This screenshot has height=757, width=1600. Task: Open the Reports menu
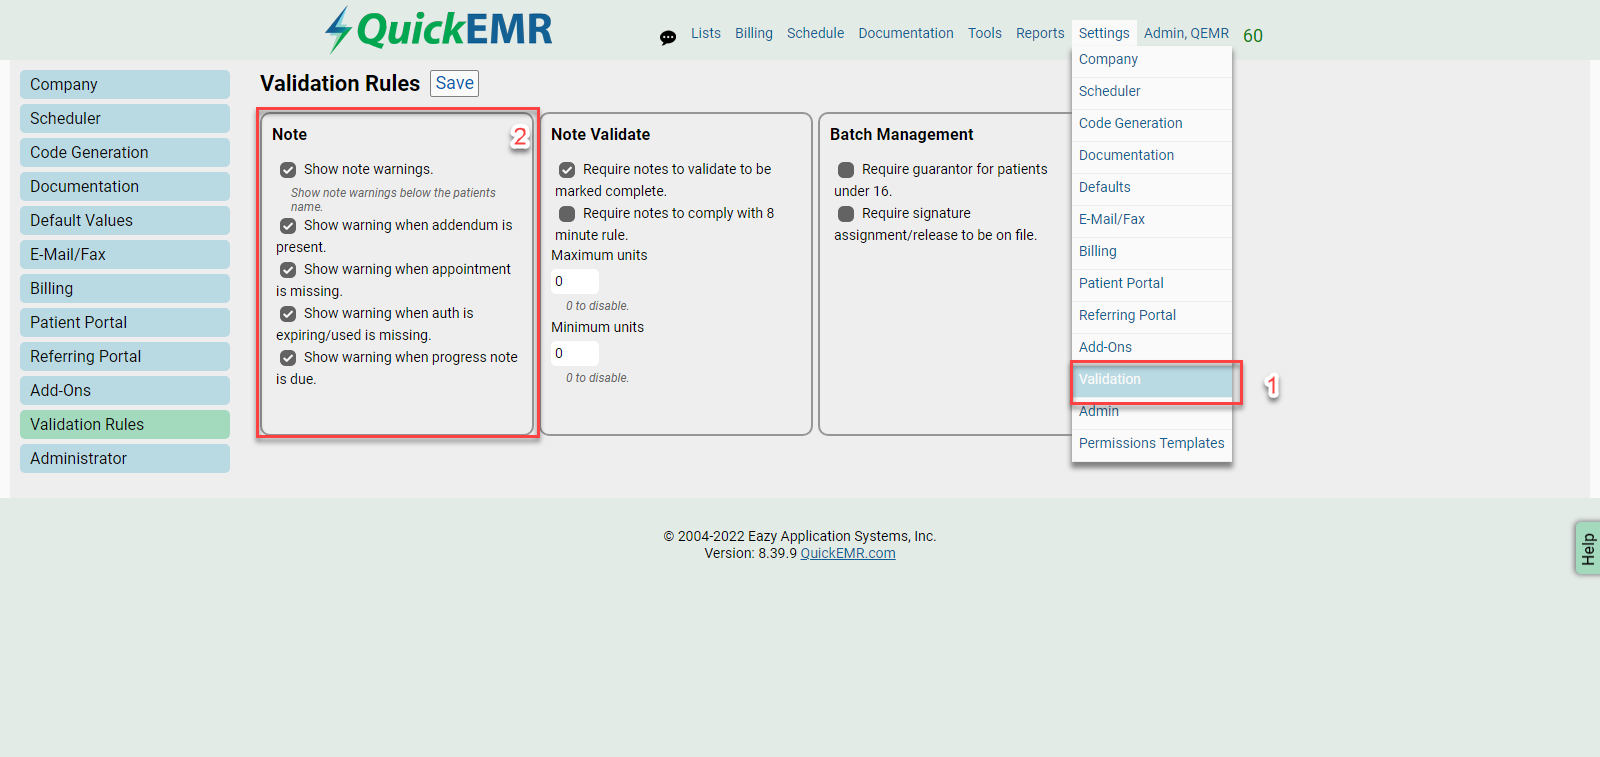(1040, 33)
